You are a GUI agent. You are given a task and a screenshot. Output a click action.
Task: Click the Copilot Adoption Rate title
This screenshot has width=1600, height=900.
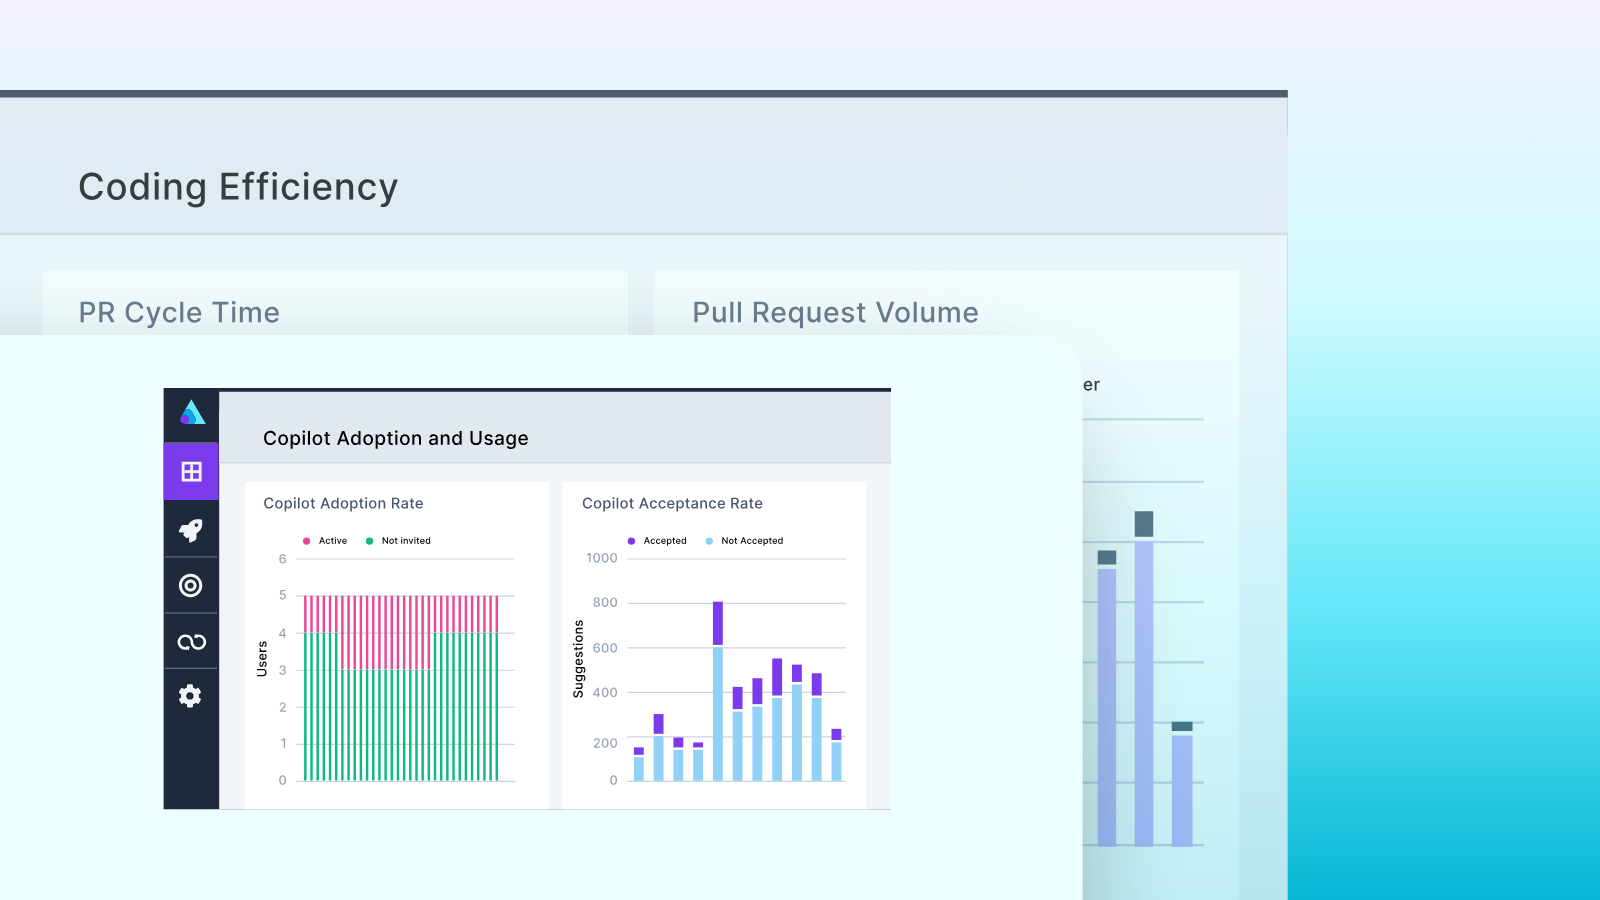(x=343, y=504)
